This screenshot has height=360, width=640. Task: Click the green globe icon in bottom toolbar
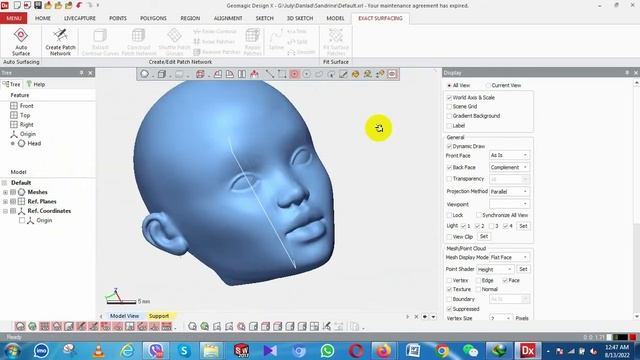pos(32,326)
